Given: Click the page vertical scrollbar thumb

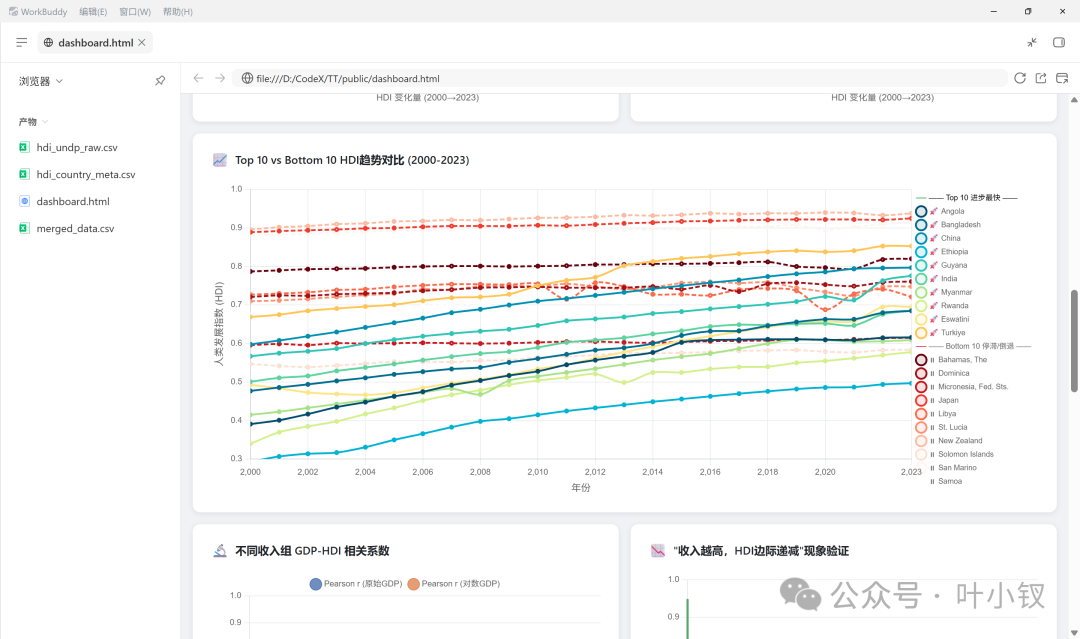Looking at the screenshot, I should pyautogui.click(x=1074, y=341).
